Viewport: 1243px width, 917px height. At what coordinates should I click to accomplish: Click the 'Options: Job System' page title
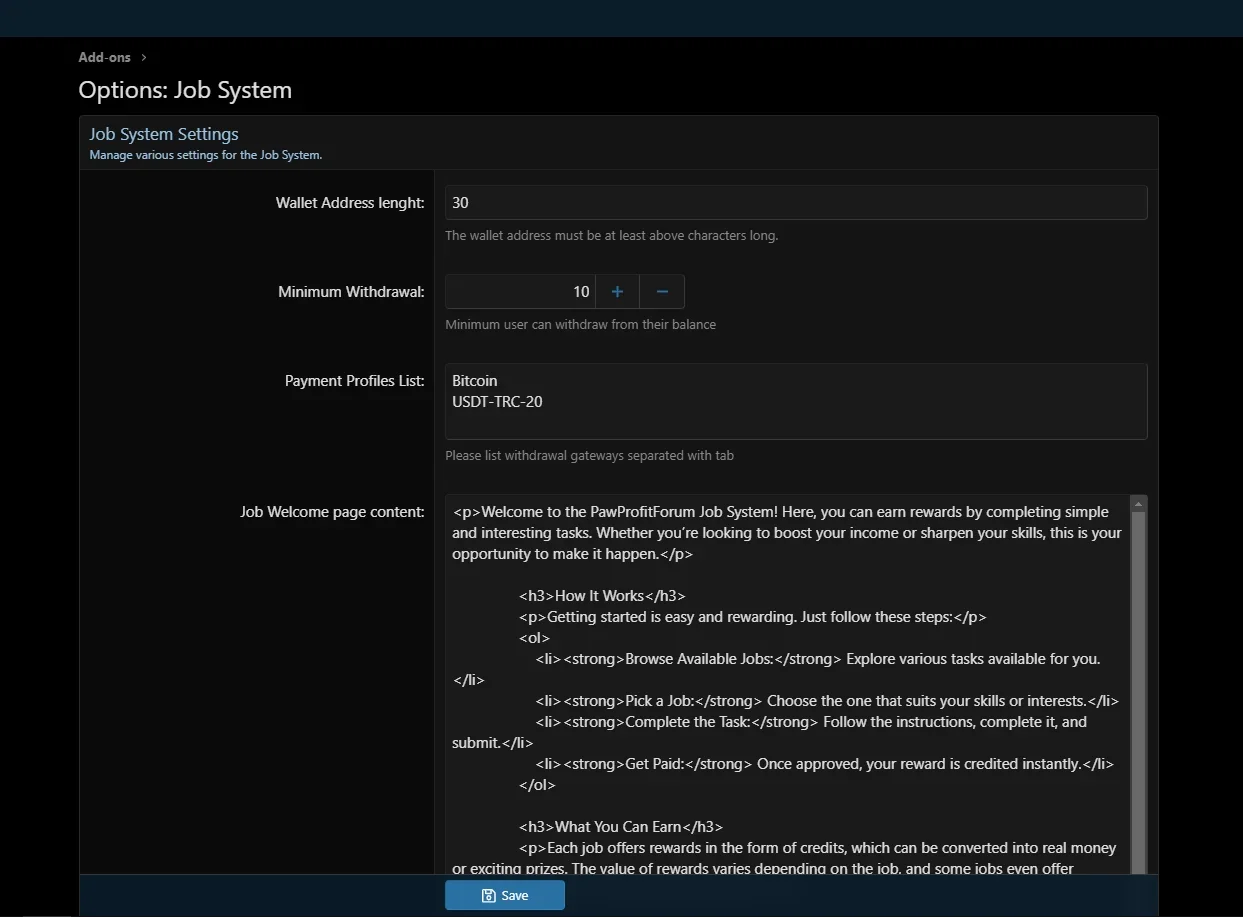click(185, 90)
